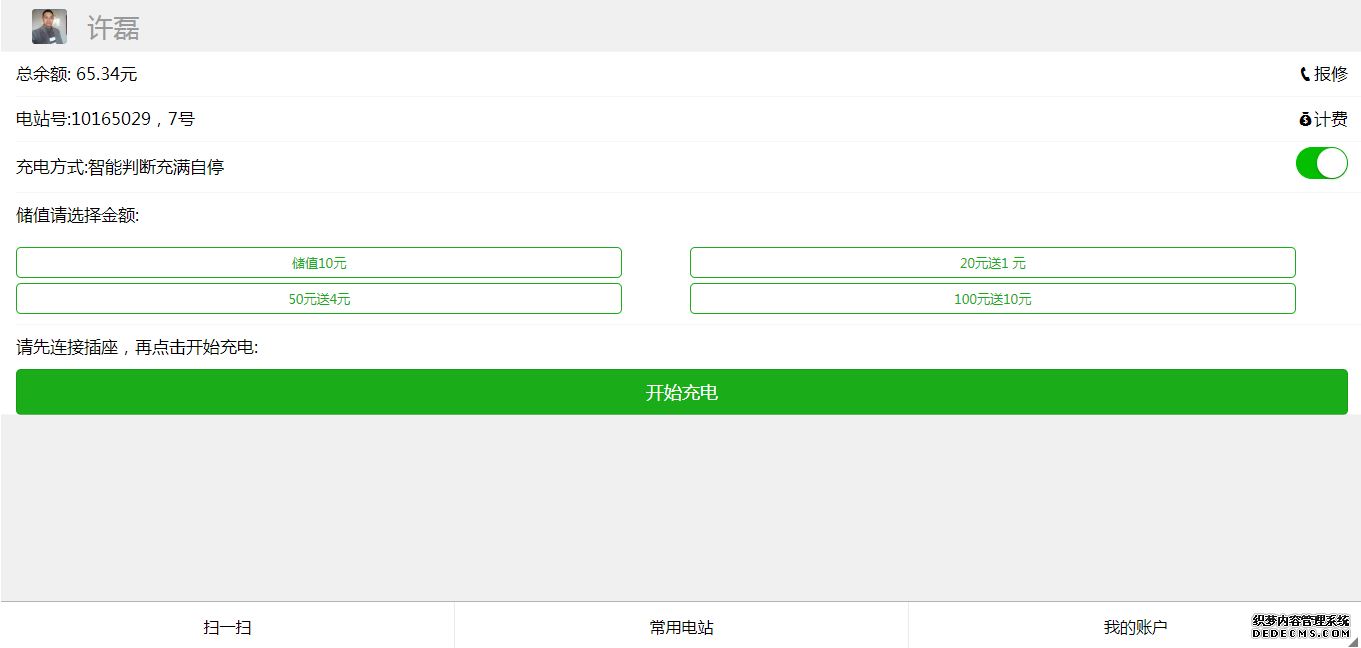Click the 报修 text link
This screenshot has width=1361, height=648.
click(x=1331, y=74)
